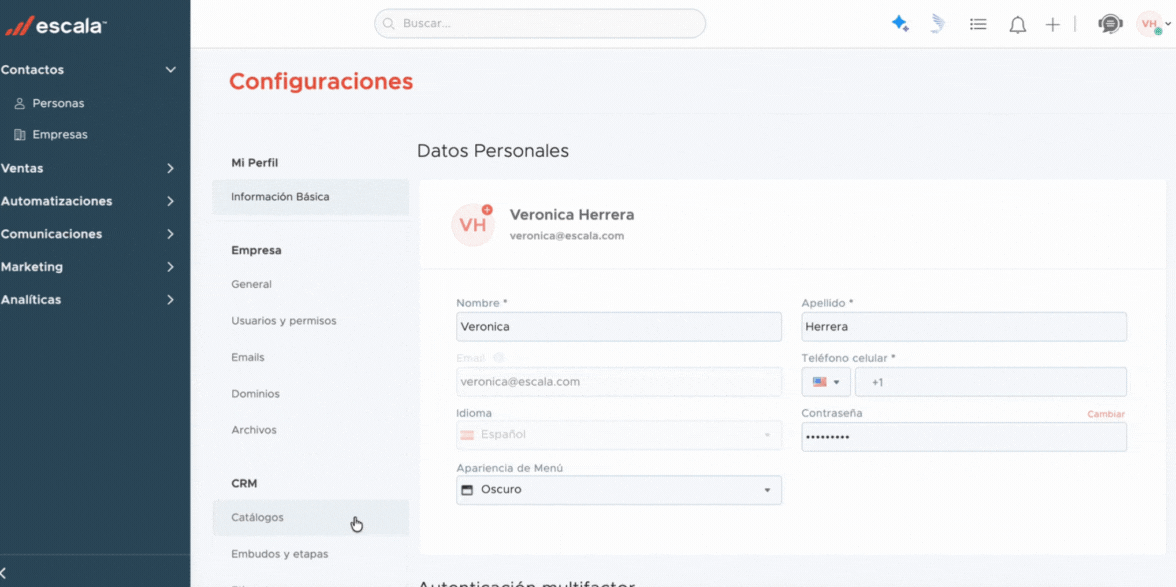Go to Usuarios y permisos settings
The width and height of the screenshot is (1176, 587).
(284, 321)
